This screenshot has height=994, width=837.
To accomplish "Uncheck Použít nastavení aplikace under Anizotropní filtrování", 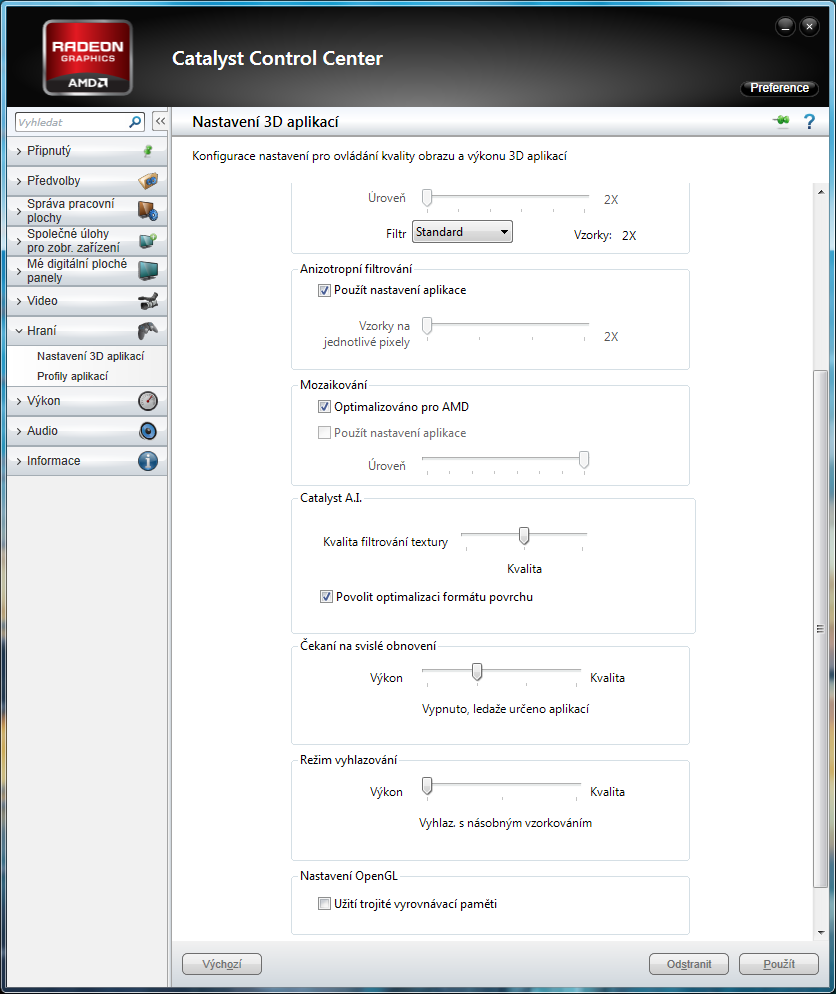I will pos(324,290).
